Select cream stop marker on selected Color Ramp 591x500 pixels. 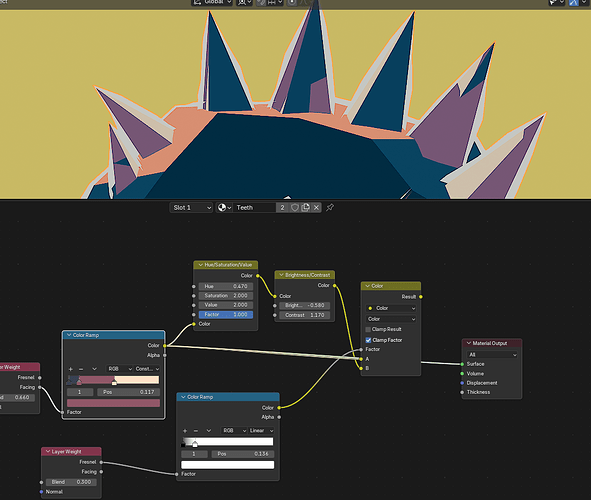coord(114,382)
